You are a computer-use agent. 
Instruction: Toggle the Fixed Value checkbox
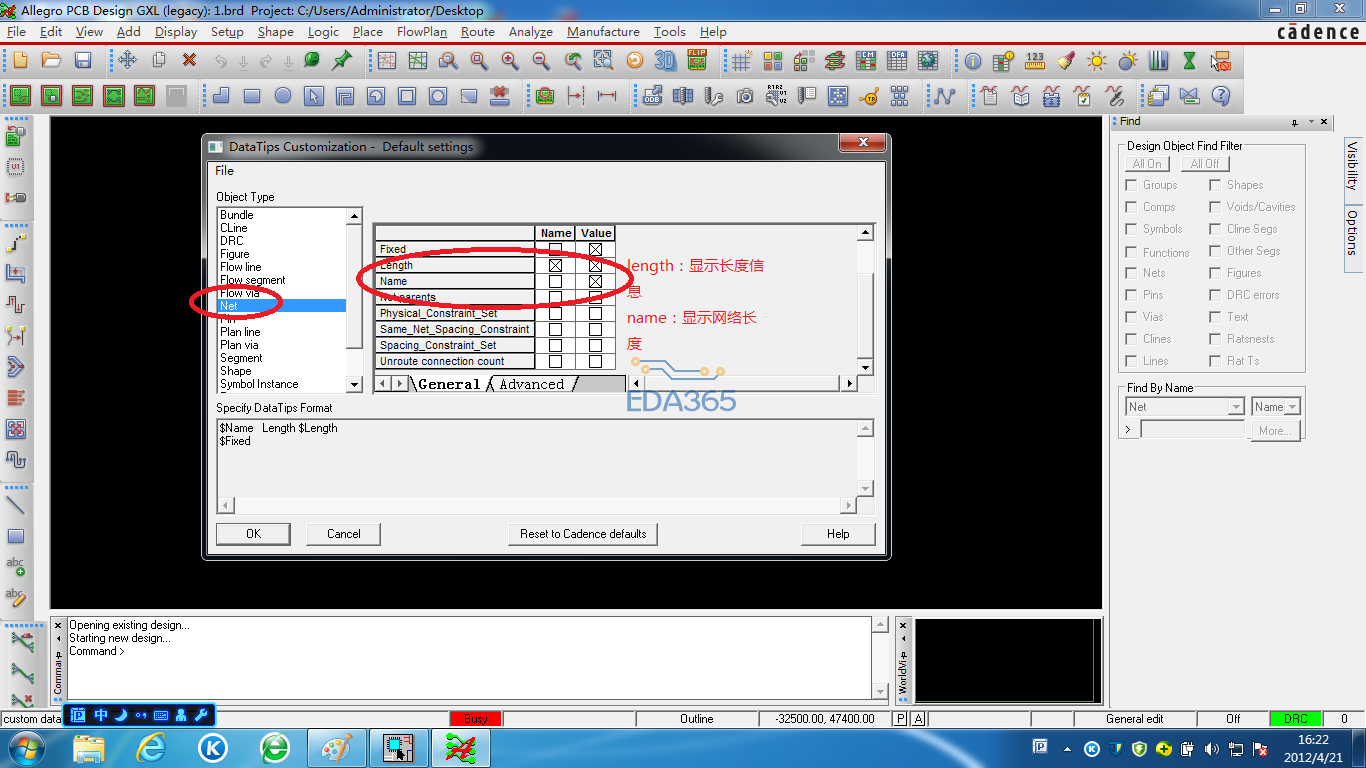596,250
